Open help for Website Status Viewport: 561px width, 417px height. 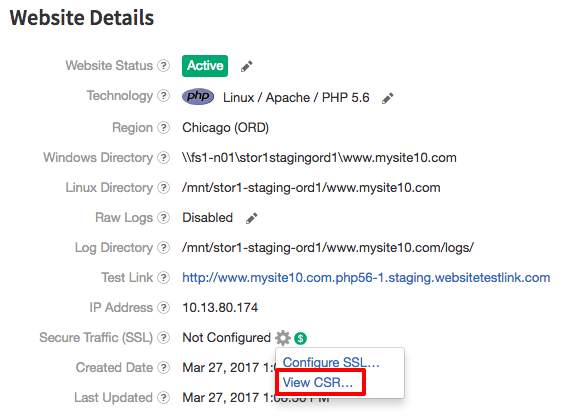click(x=164, y=65)
